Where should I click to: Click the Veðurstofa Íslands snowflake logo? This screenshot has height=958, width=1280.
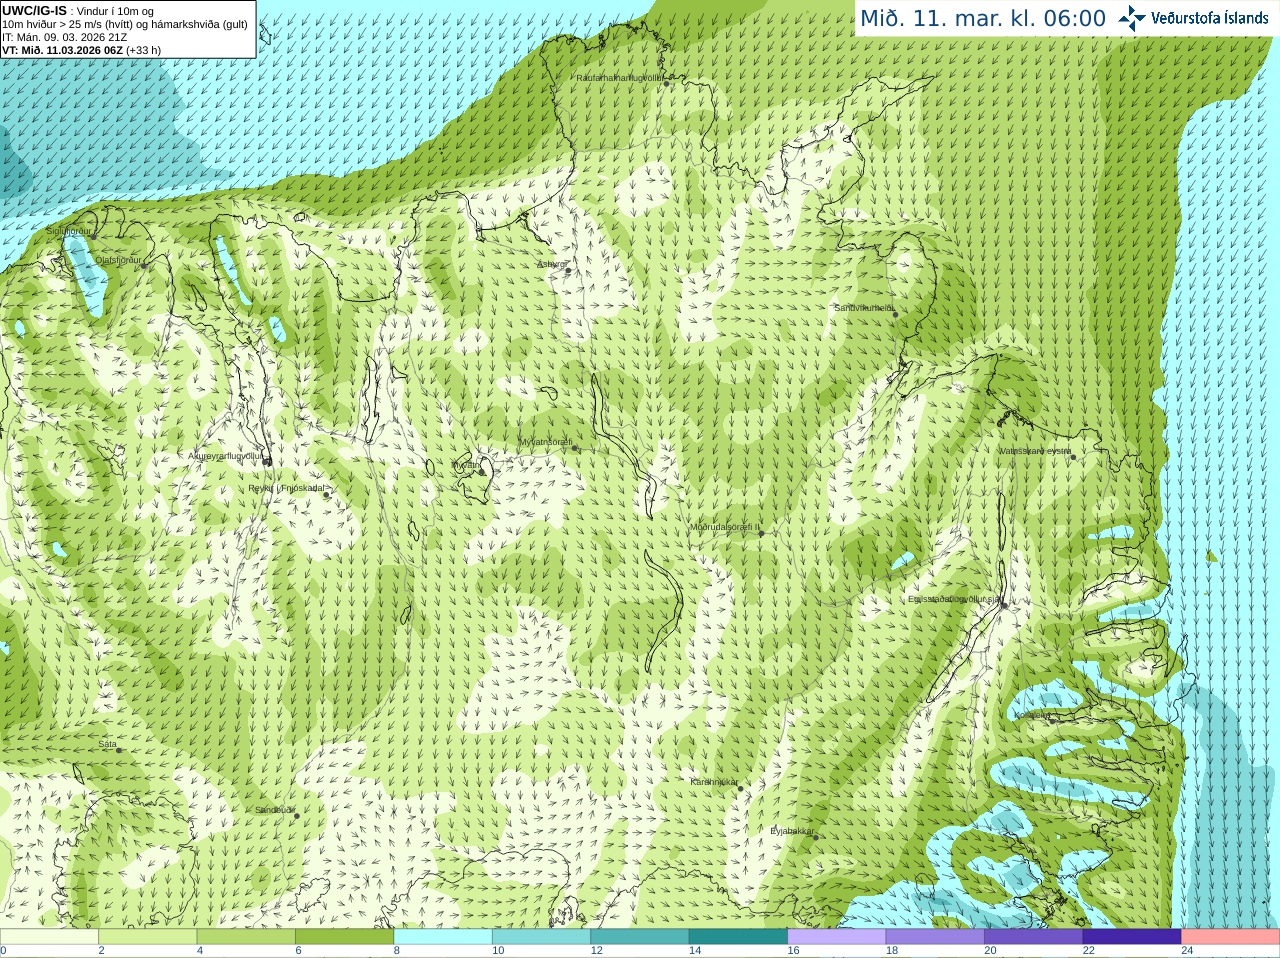[1132, 18]
